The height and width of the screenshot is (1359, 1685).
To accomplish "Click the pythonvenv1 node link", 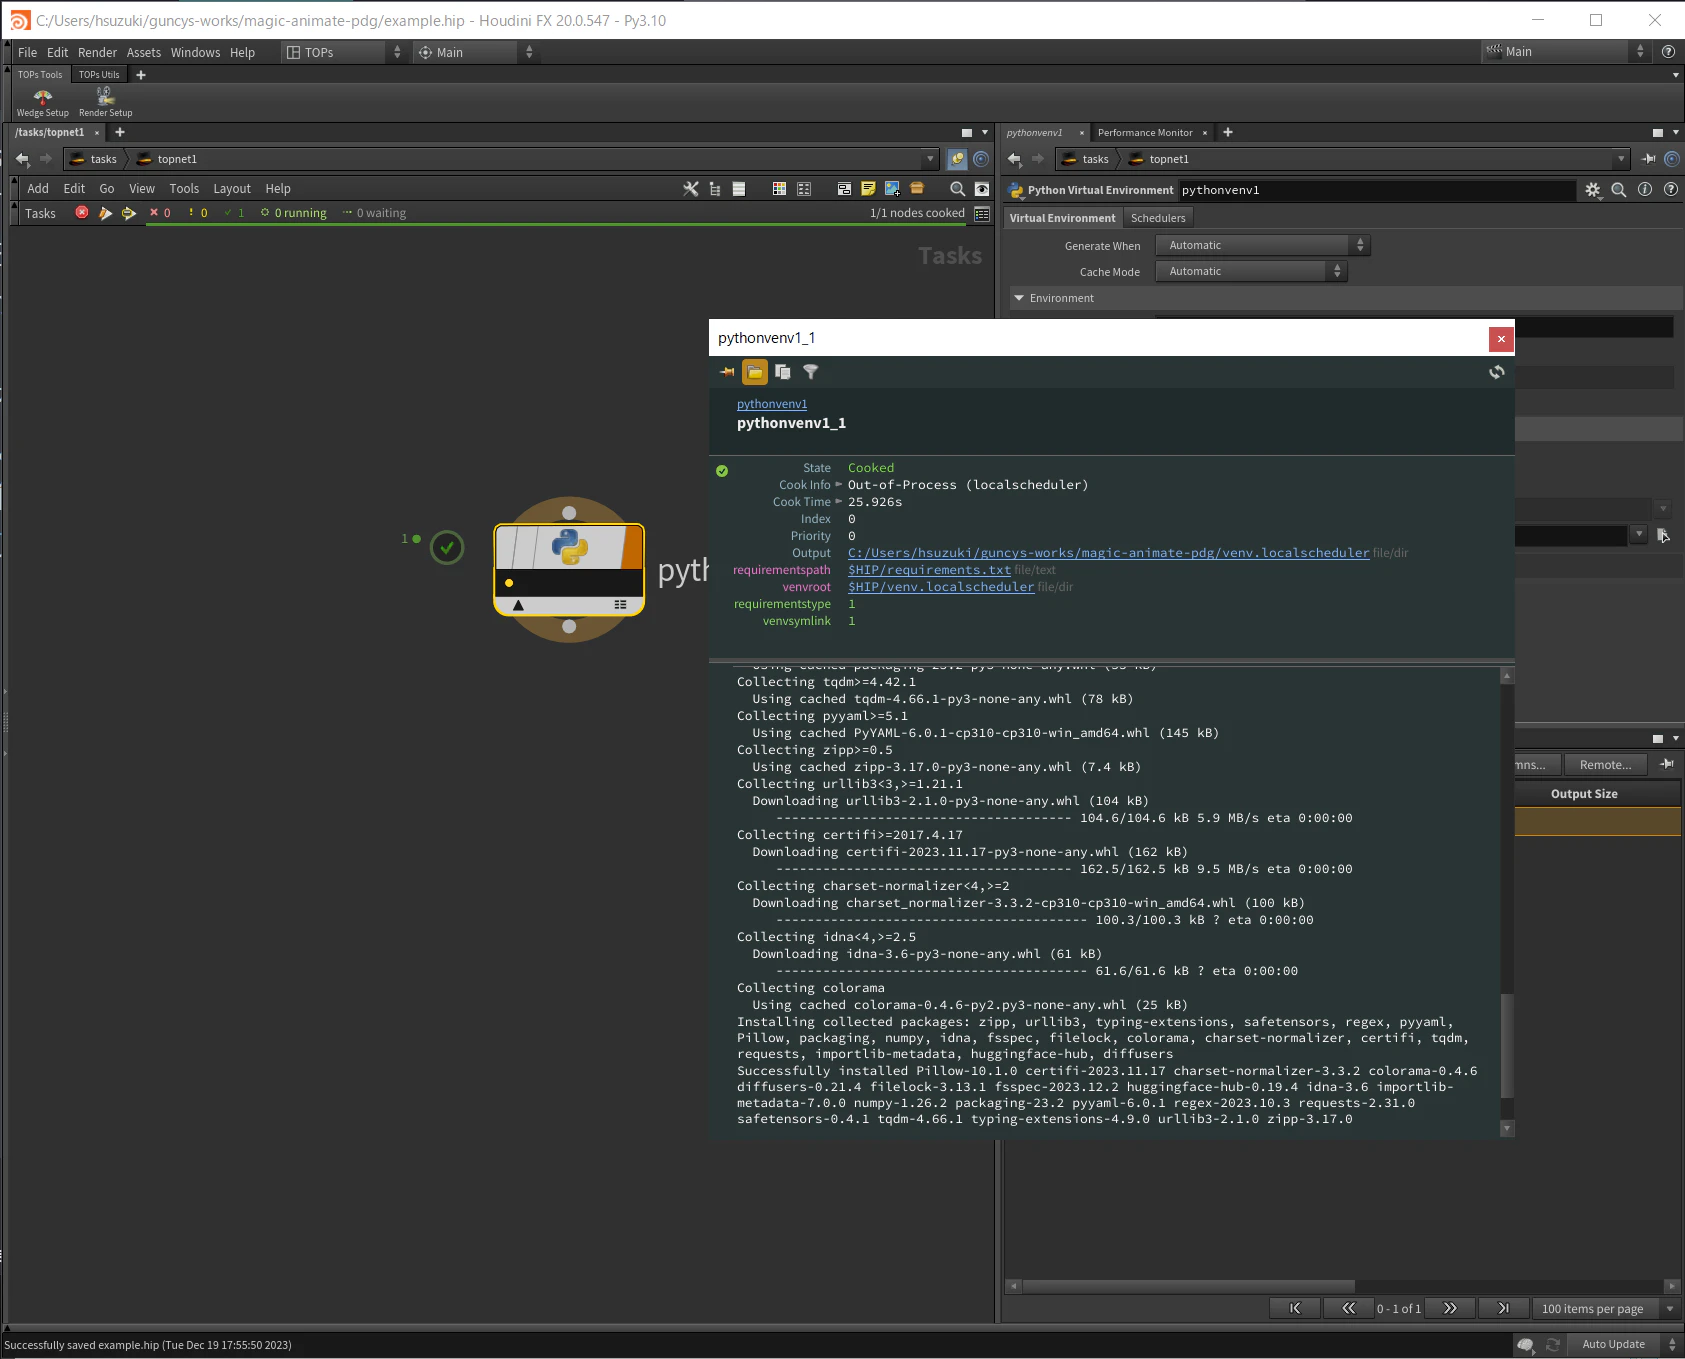I will (772, 404).
